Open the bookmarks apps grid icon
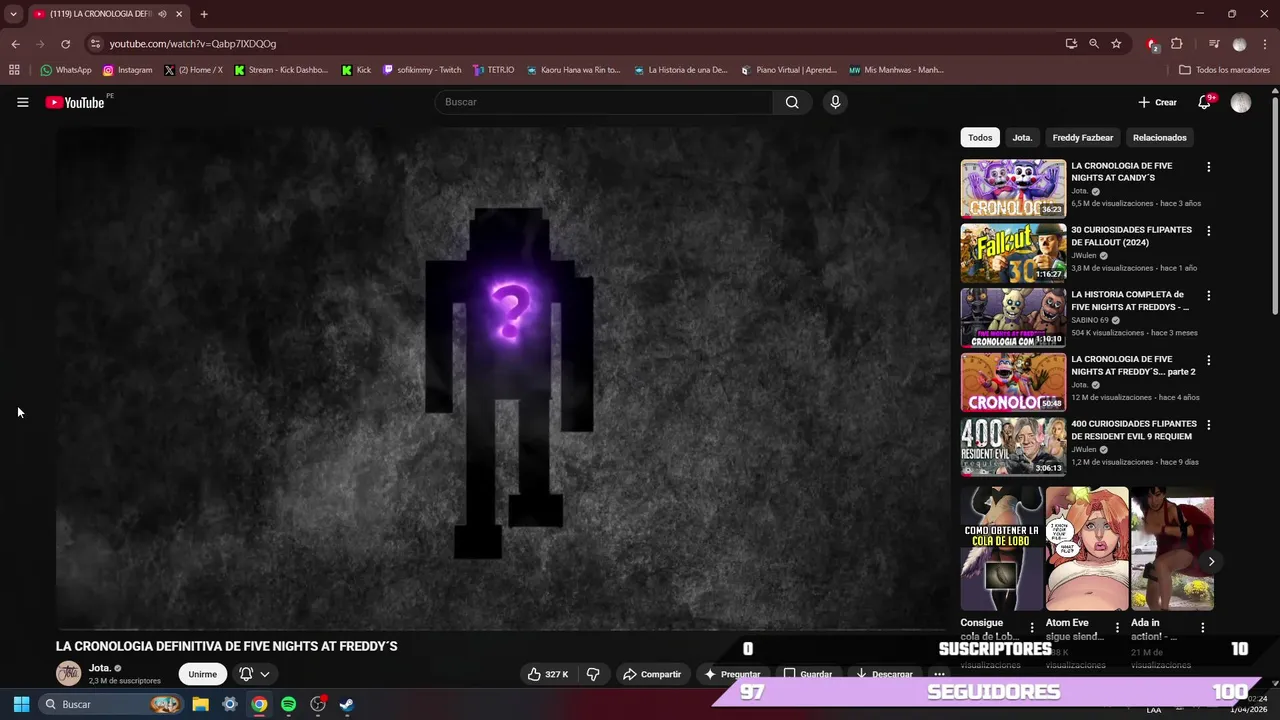 [14, 70]
